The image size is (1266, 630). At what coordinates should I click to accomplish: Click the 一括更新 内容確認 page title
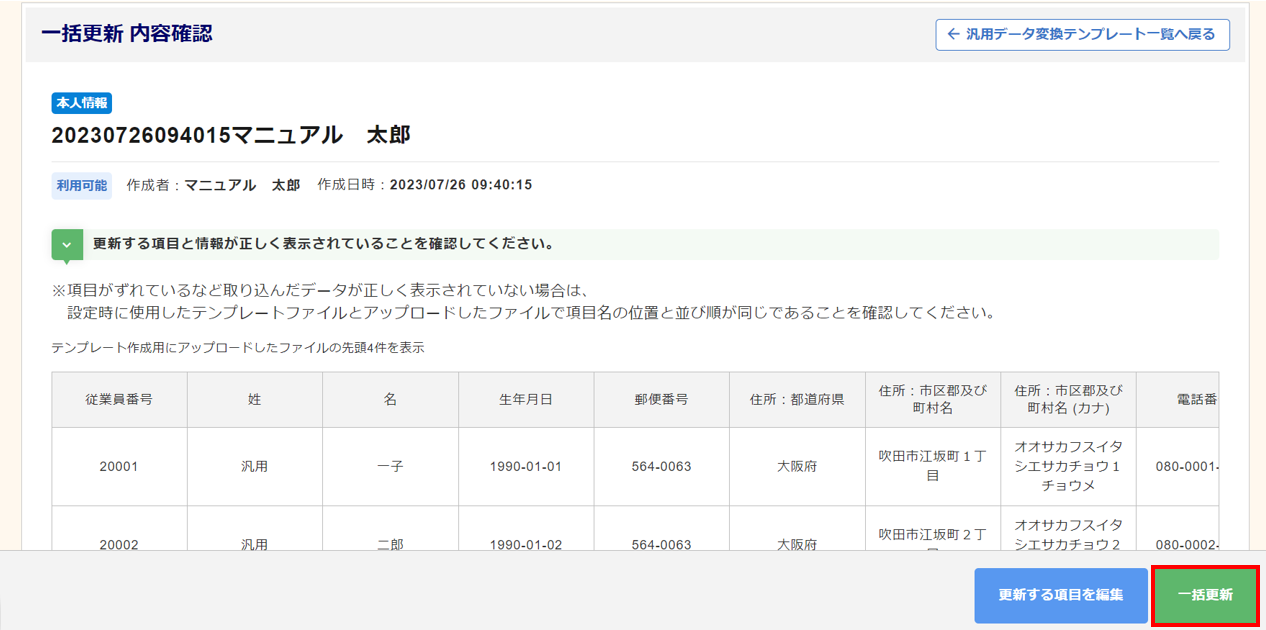tap(127, 34)
